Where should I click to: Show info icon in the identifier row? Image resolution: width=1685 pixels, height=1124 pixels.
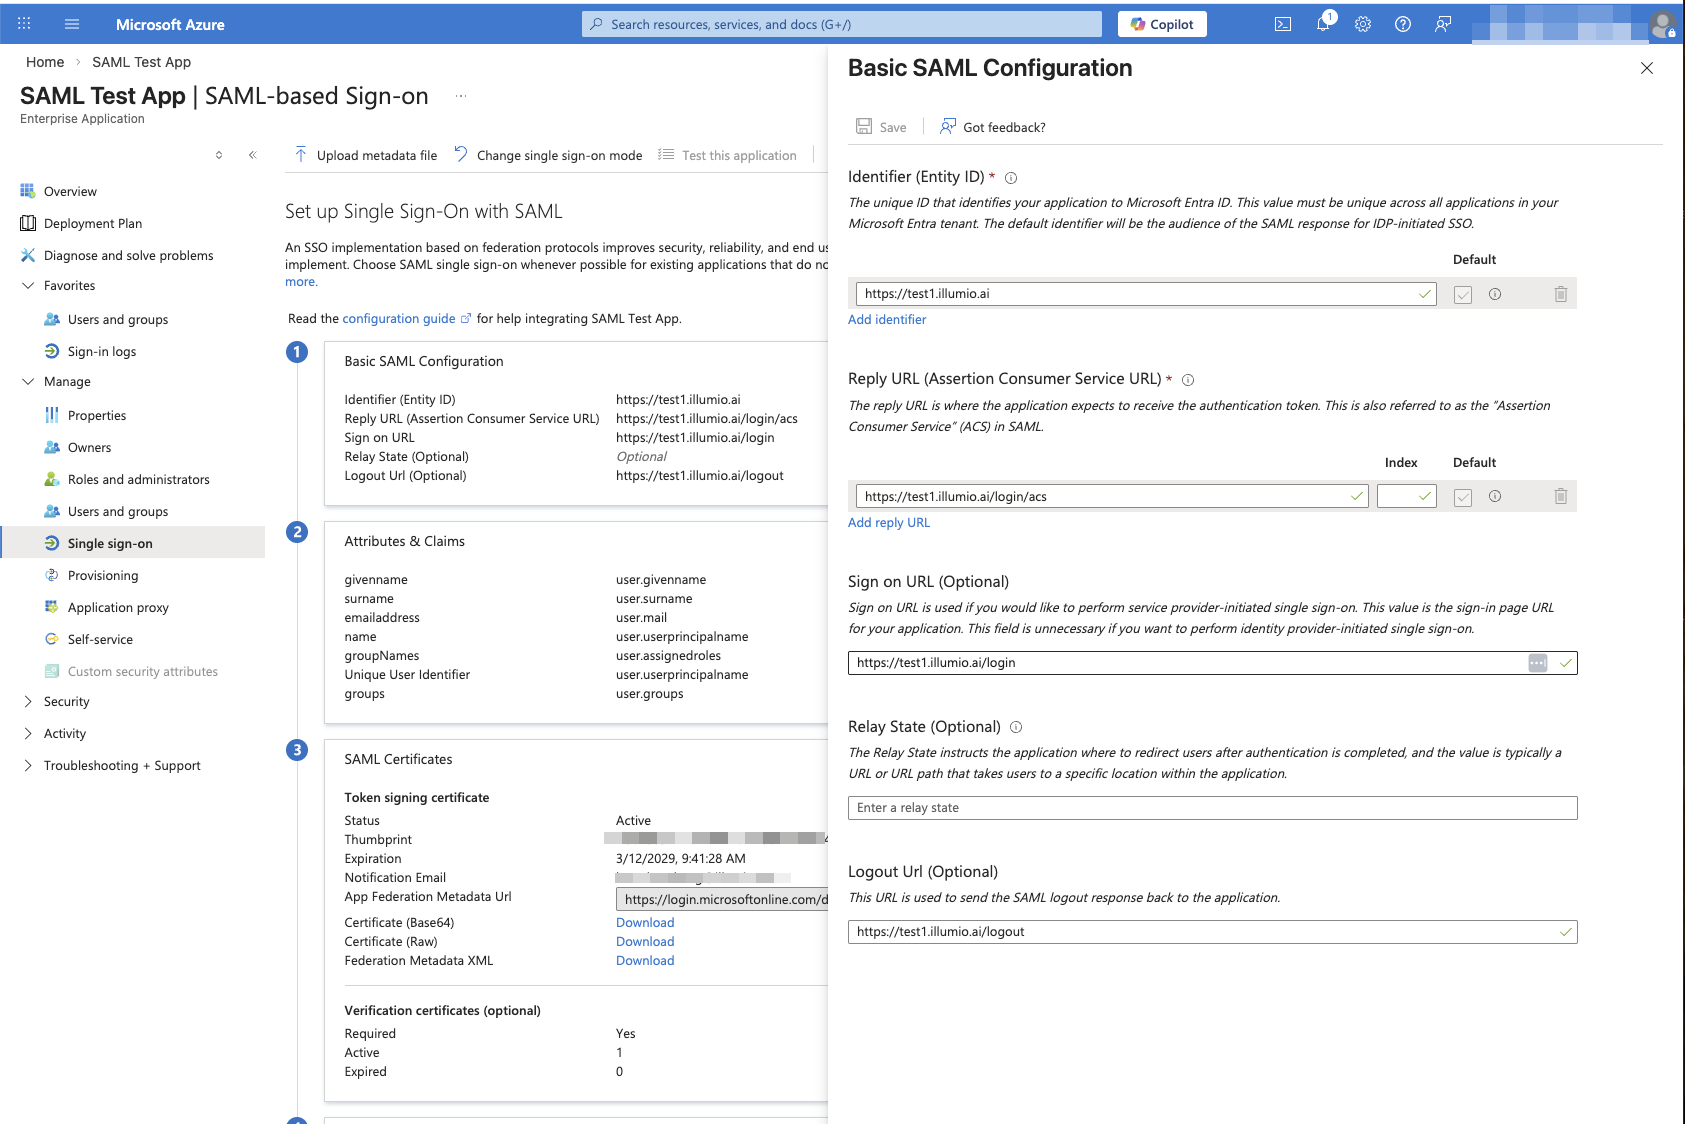coord(1495,294)
